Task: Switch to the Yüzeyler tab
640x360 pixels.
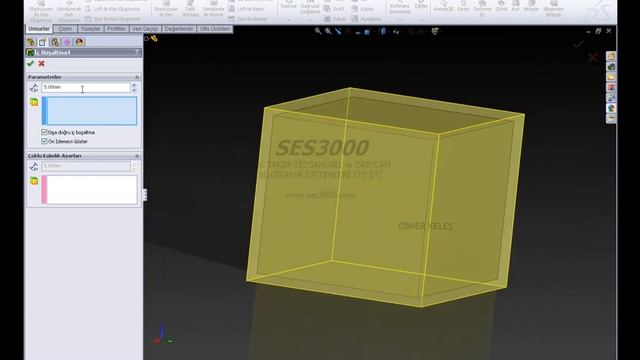Action: point(90,29)
